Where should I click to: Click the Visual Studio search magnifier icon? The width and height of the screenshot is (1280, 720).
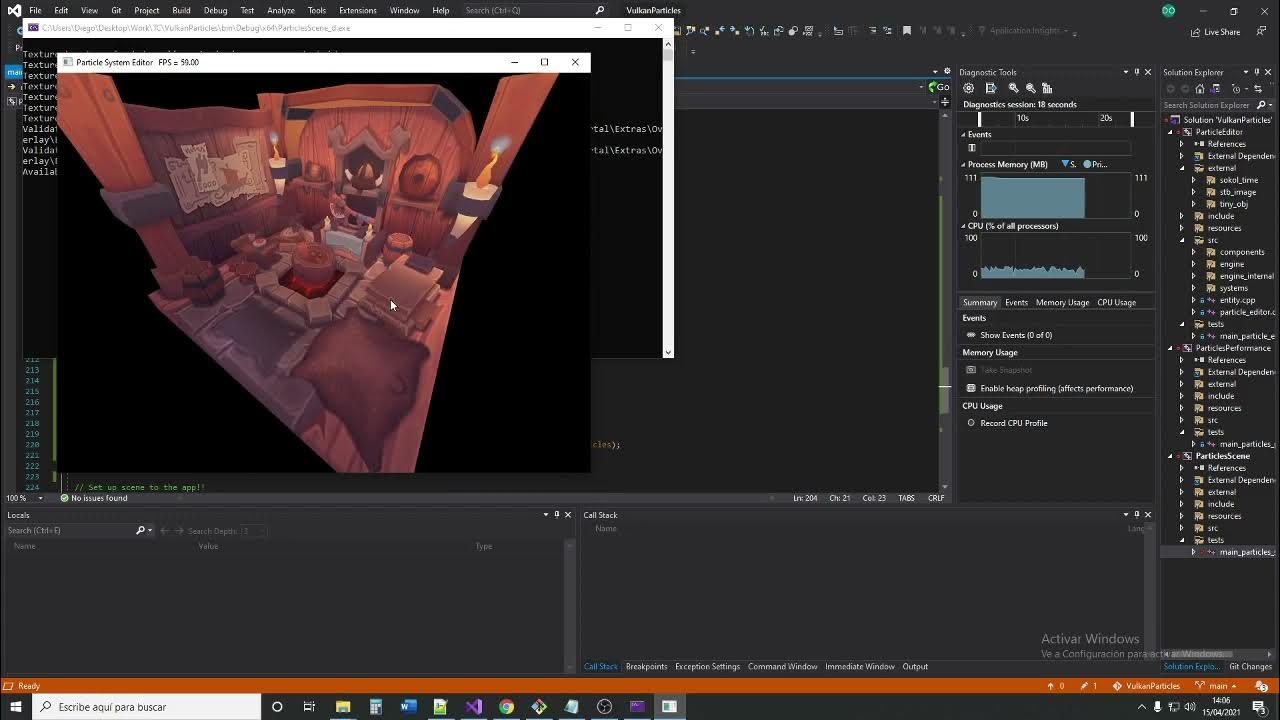pos(600,10)
